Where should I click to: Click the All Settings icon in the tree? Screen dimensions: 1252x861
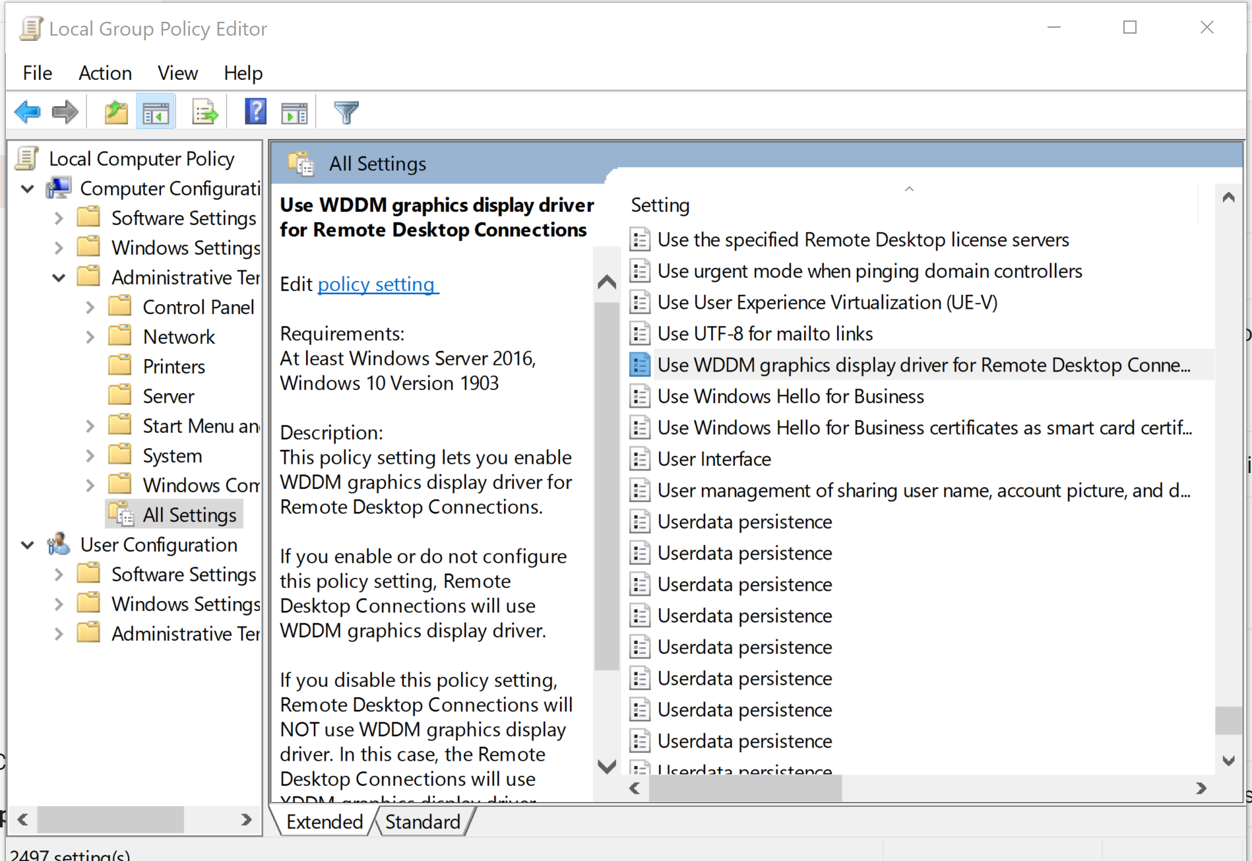[122, 514]
